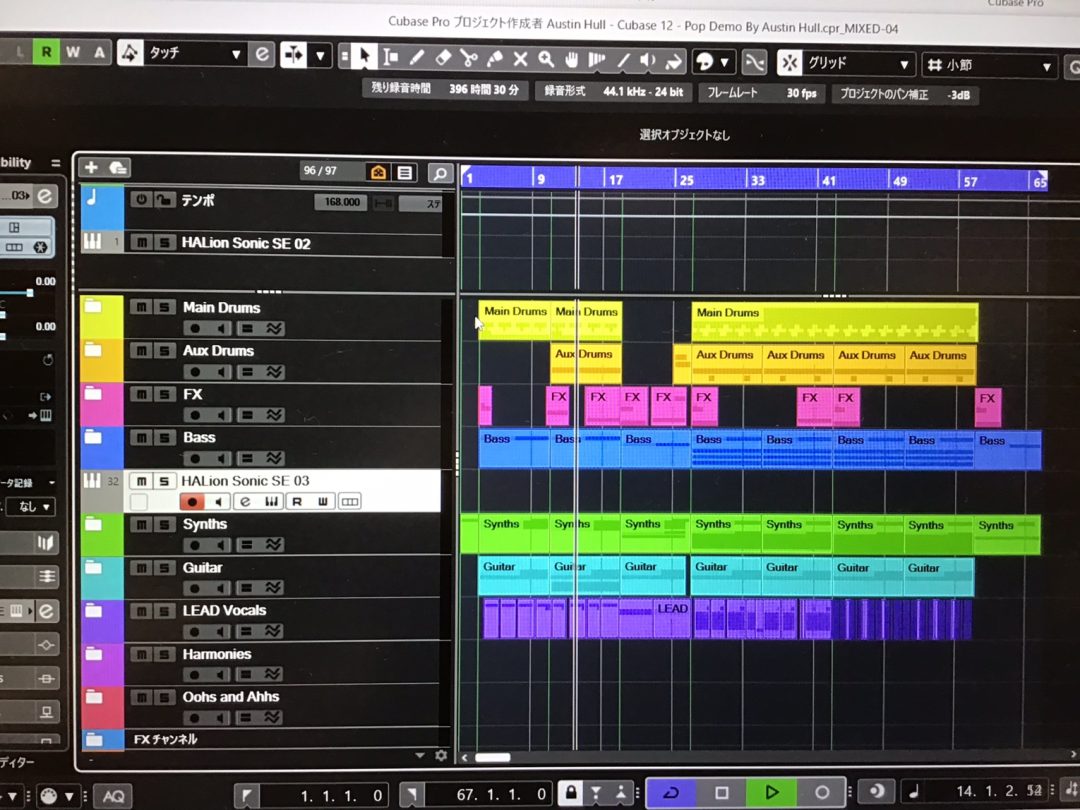
Task: Select the Play speaker tool
Action: click(647, 61)
